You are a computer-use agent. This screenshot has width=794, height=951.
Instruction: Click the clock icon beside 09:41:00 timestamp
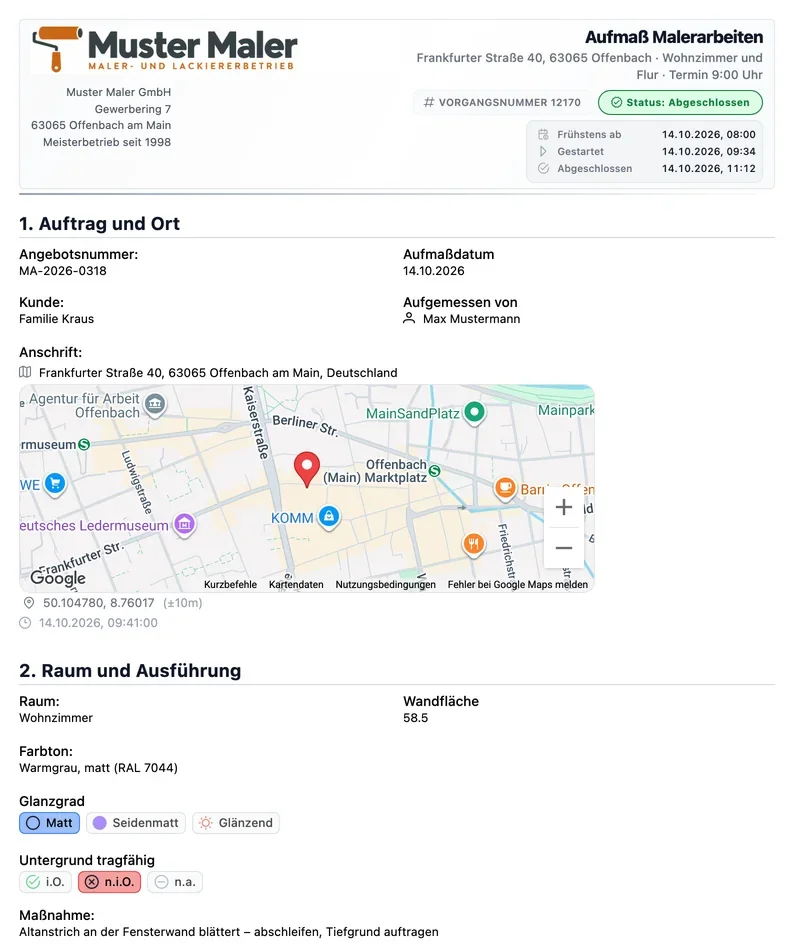25,623
